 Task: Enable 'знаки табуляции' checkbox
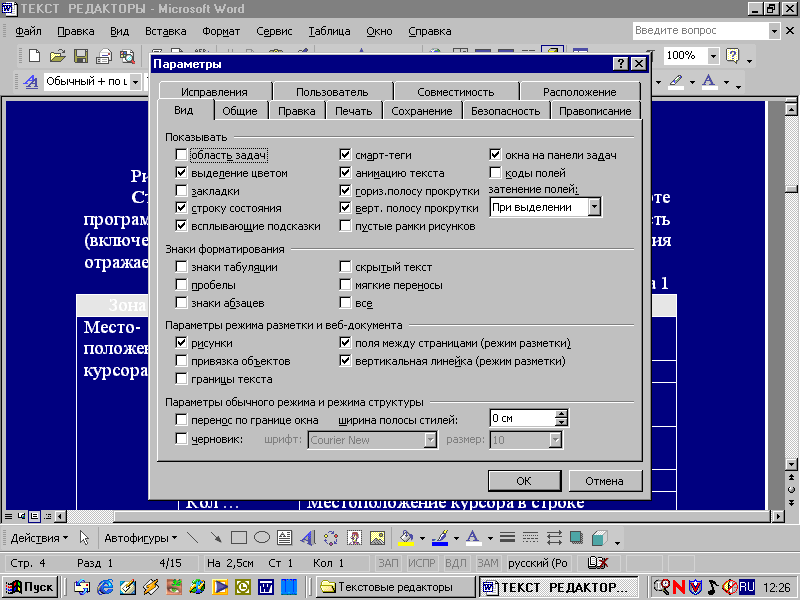[x=181, y=267]
